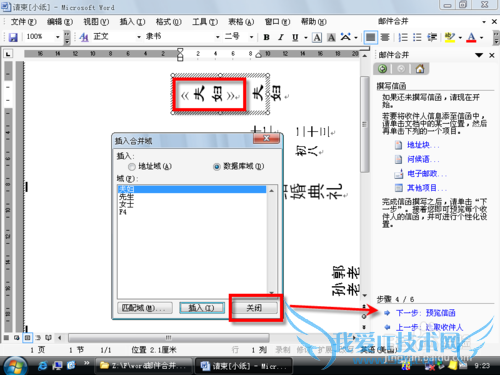Image resolution: width=500 pixels, height=375 pixels.
Task: Open the 工具 menu
Action: tap(205, 22)
